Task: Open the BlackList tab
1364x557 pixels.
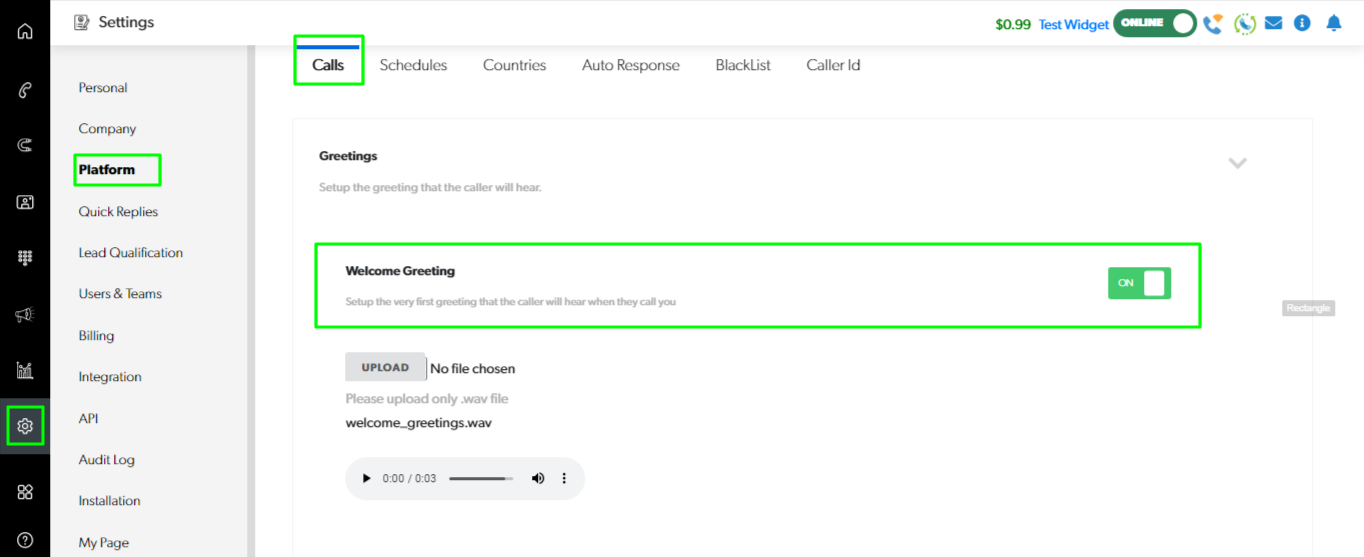Action: (743, 65)
